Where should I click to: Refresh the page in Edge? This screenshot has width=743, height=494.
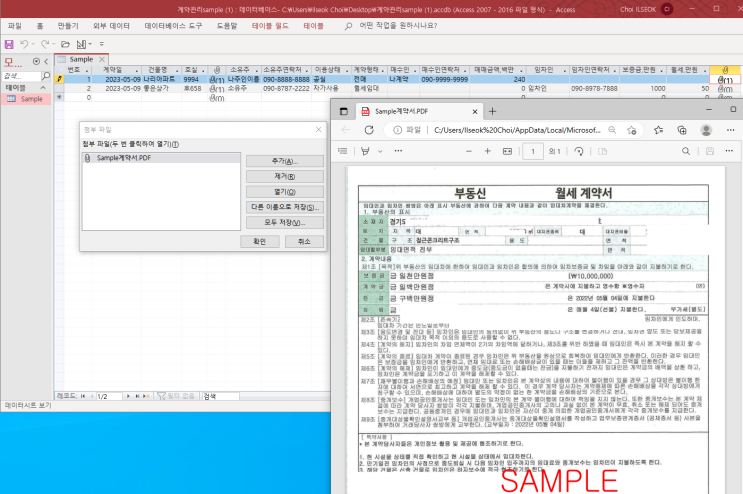coord(369,130)
